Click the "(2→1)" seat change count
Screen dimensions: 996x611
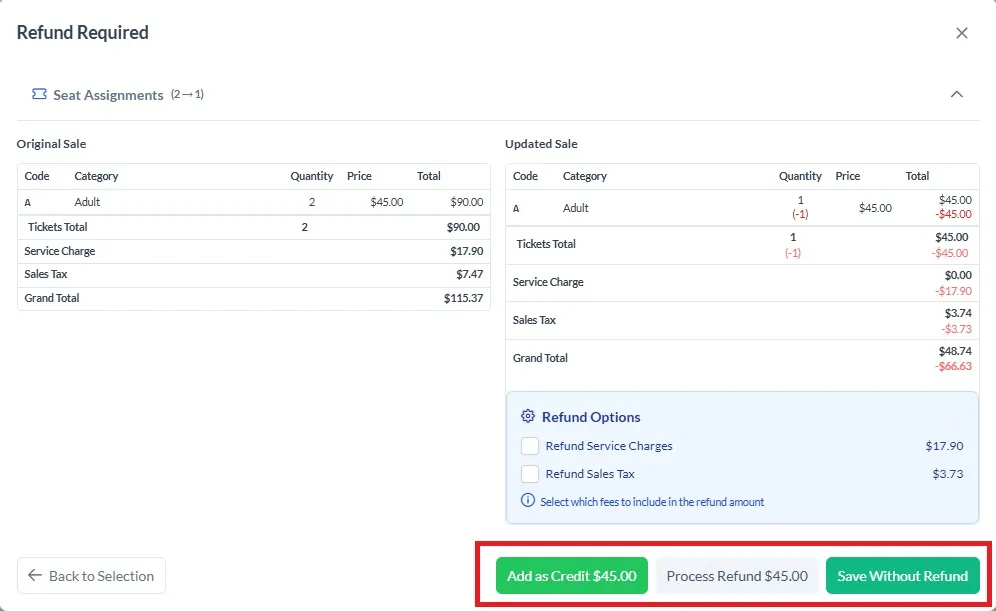coord(187,95)
